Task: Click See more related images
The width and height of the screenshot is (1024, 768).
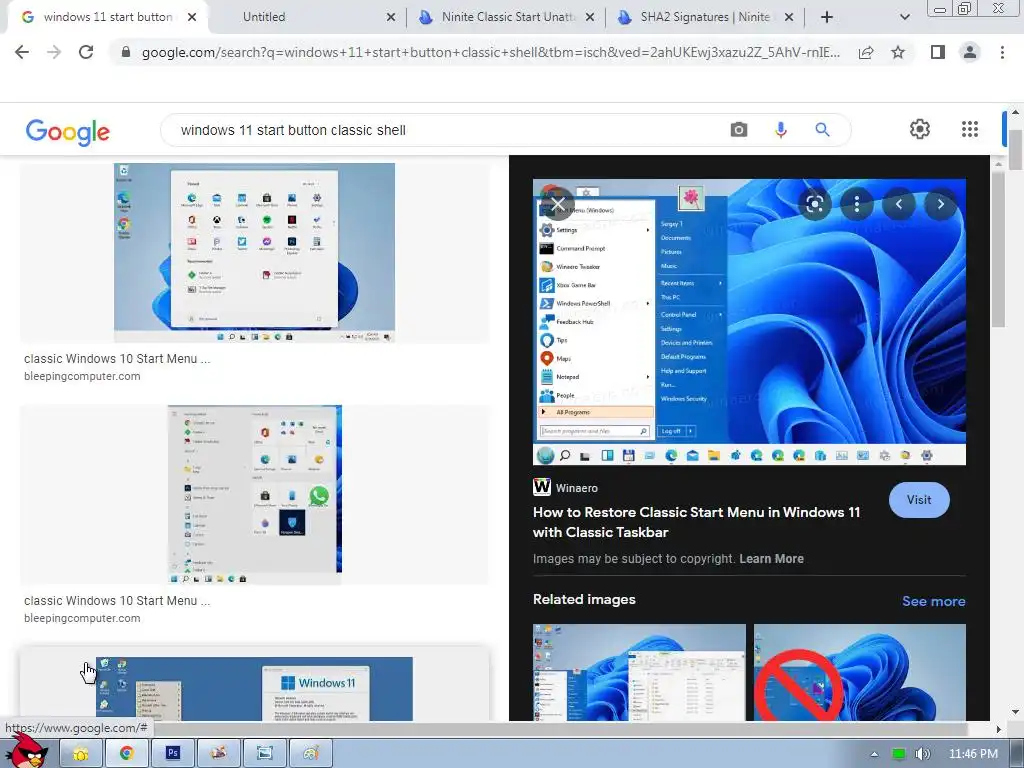Action: [933, 601]
